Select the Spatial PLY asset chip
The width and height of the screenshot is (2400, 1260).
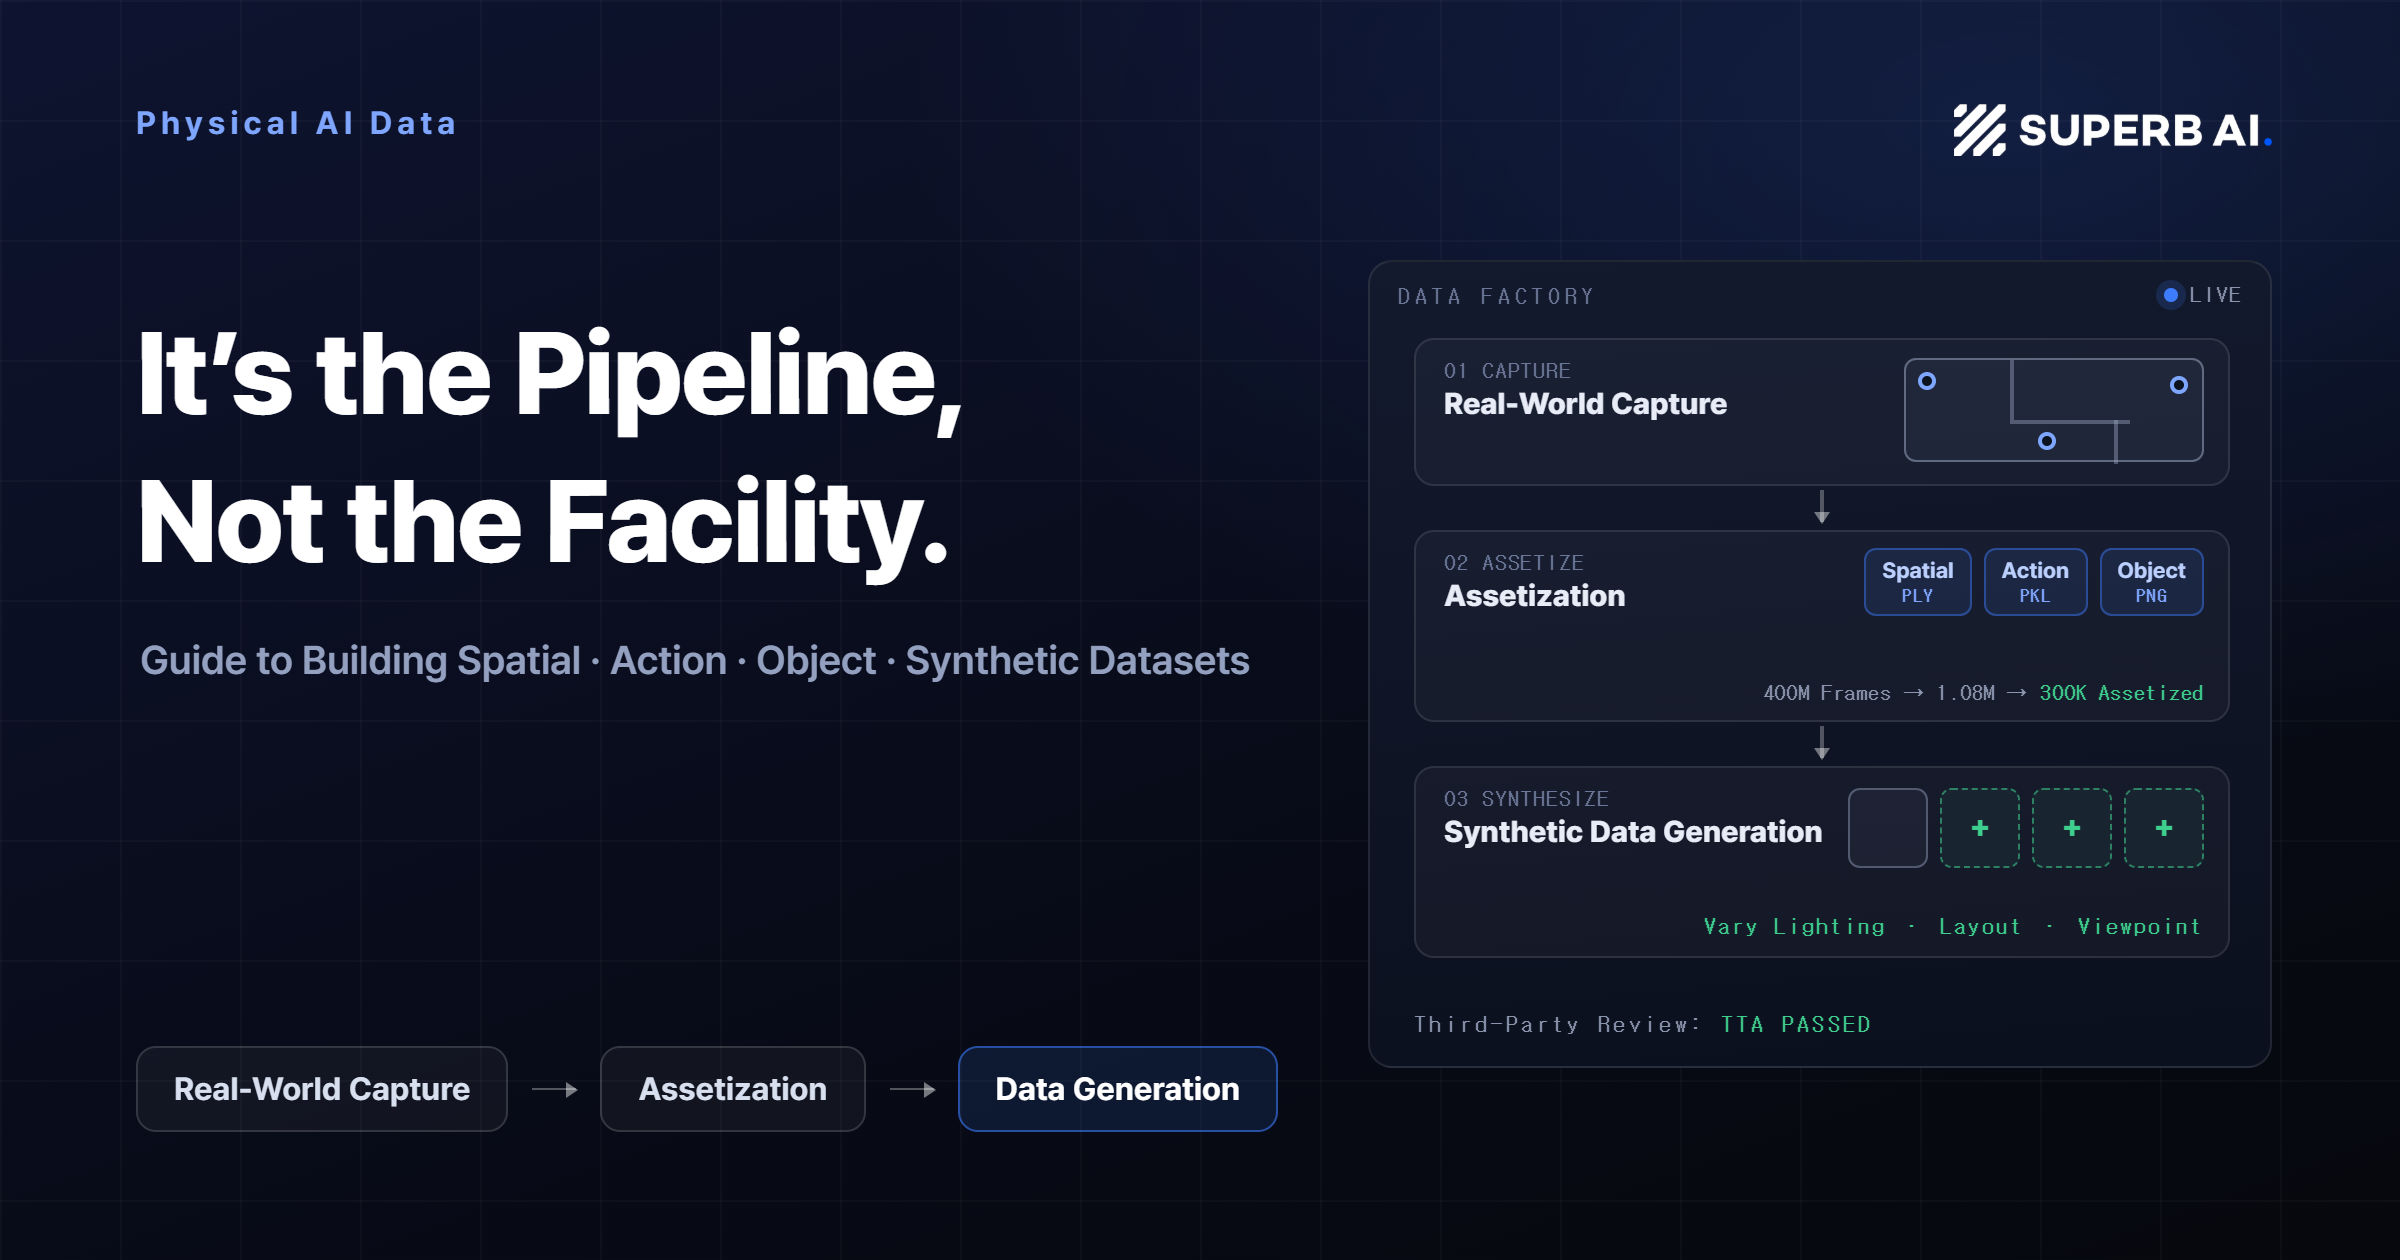click(1917, 582)
